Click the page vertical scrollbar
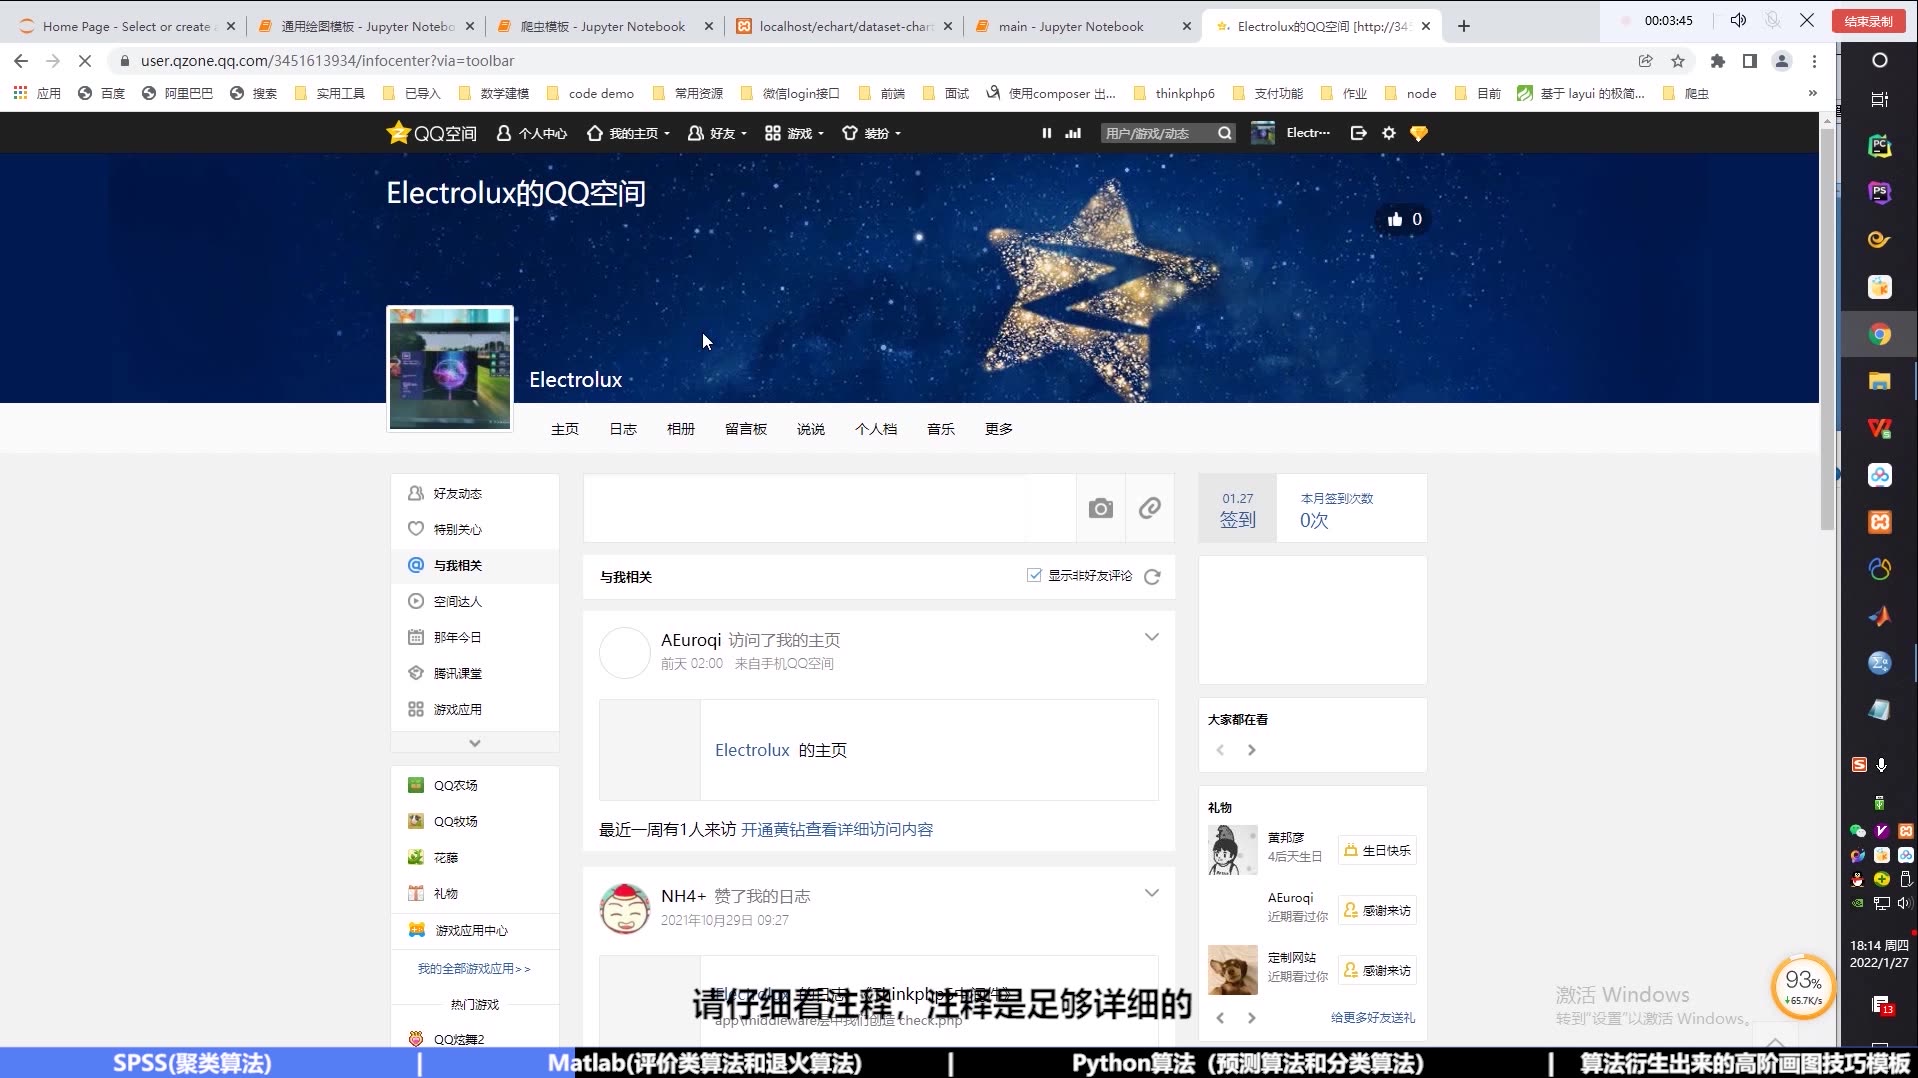Viewport: 1918px width, 1078px height. pos(1827,330)
